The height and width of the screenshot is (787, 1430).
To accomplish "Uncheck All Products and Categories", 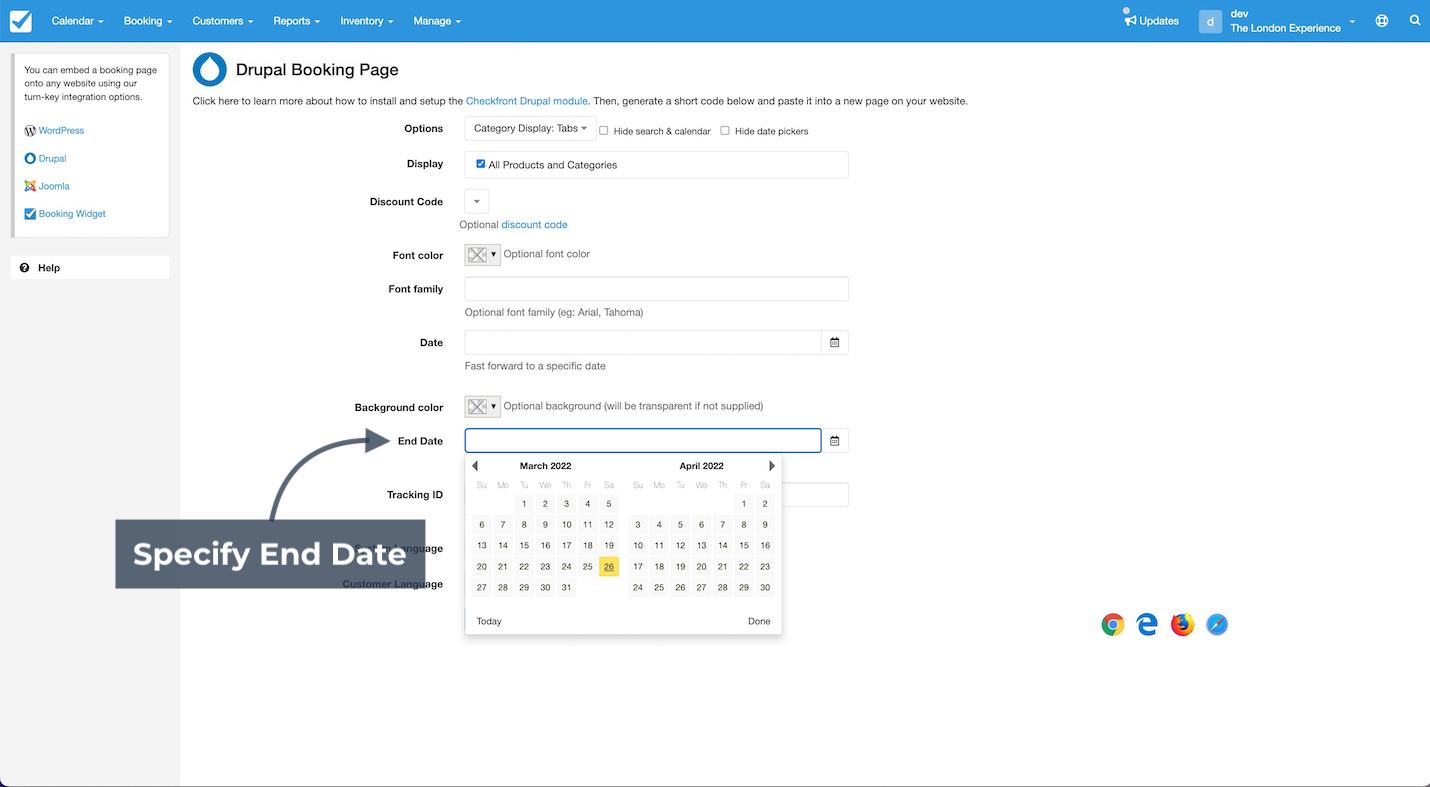I will click(481, 164).
